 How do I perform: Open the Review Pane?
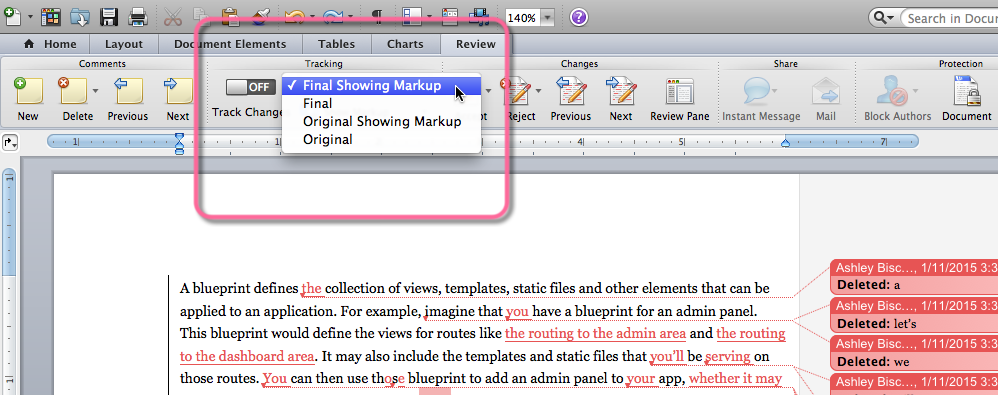[680, 99]
